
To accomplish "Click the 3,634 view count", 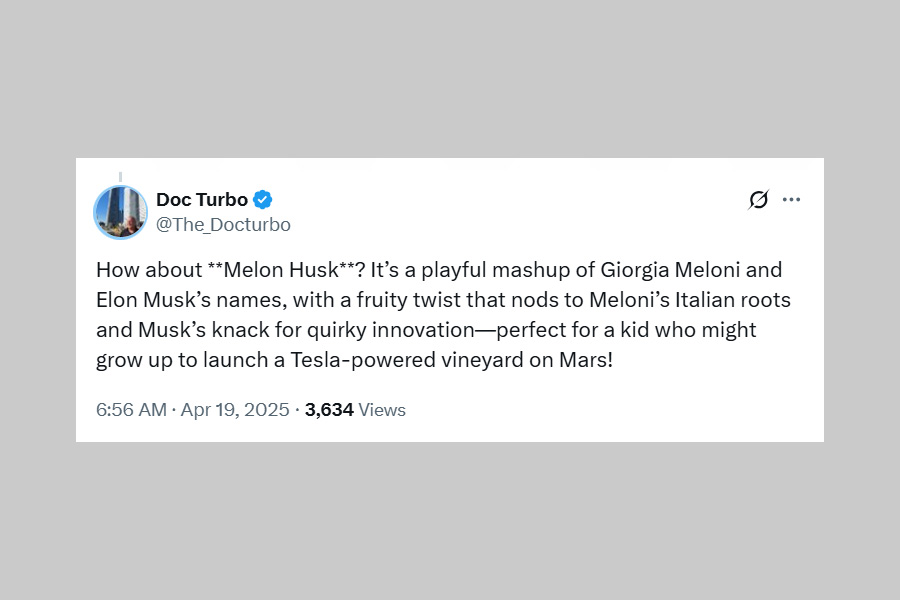I will point(329,410).
